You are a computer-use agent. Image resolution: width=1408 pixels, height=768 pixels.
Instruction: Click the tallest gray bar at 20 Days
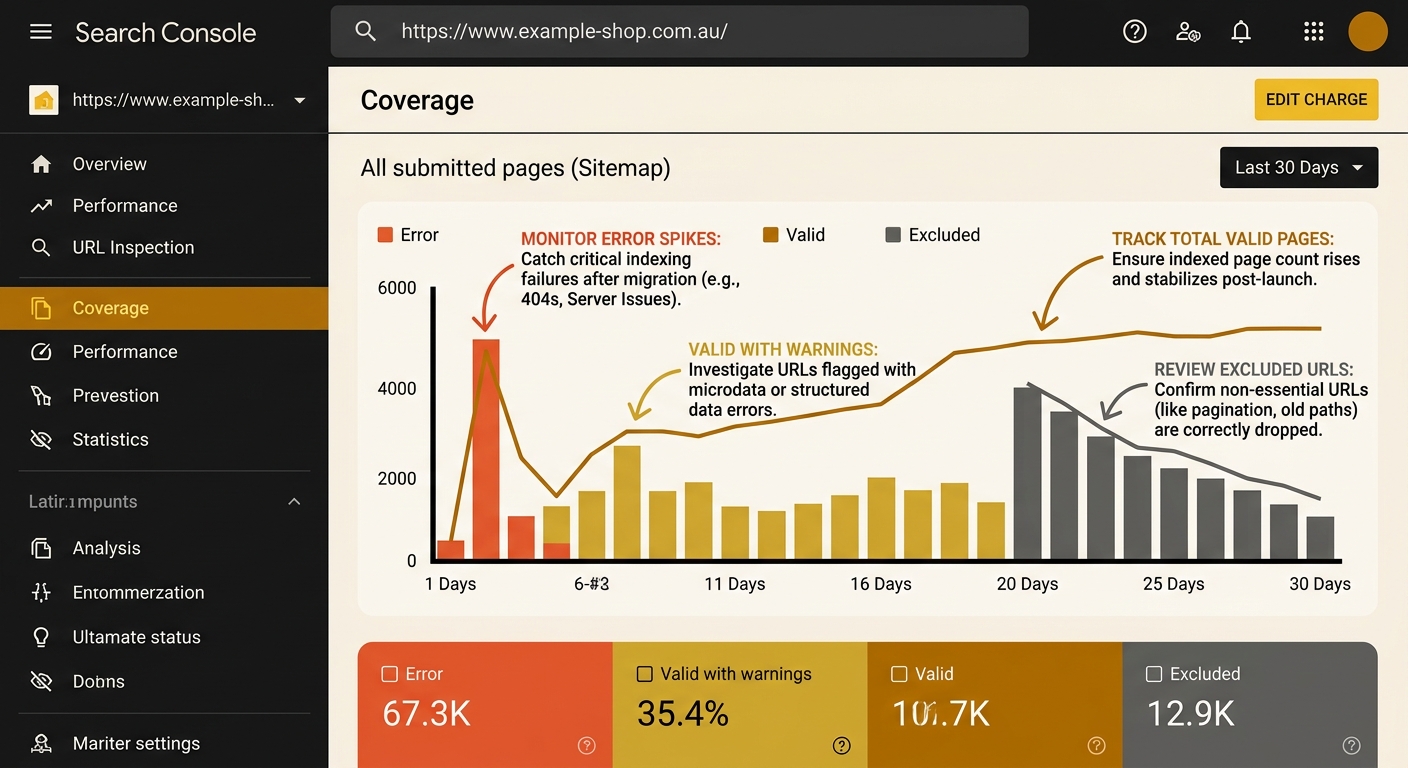click(x=1027, y=473)
